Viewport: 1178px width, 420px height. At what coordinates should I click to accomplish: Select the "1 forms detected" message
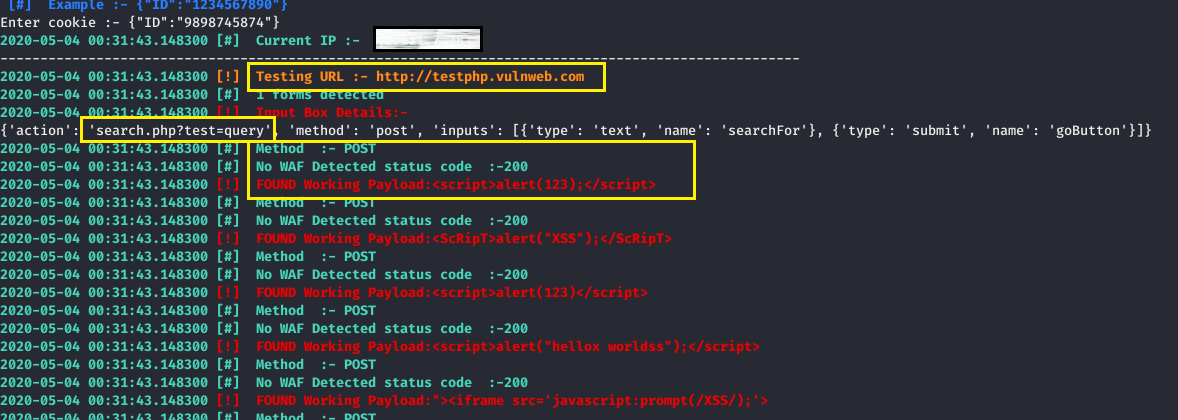tap(319, 95)
